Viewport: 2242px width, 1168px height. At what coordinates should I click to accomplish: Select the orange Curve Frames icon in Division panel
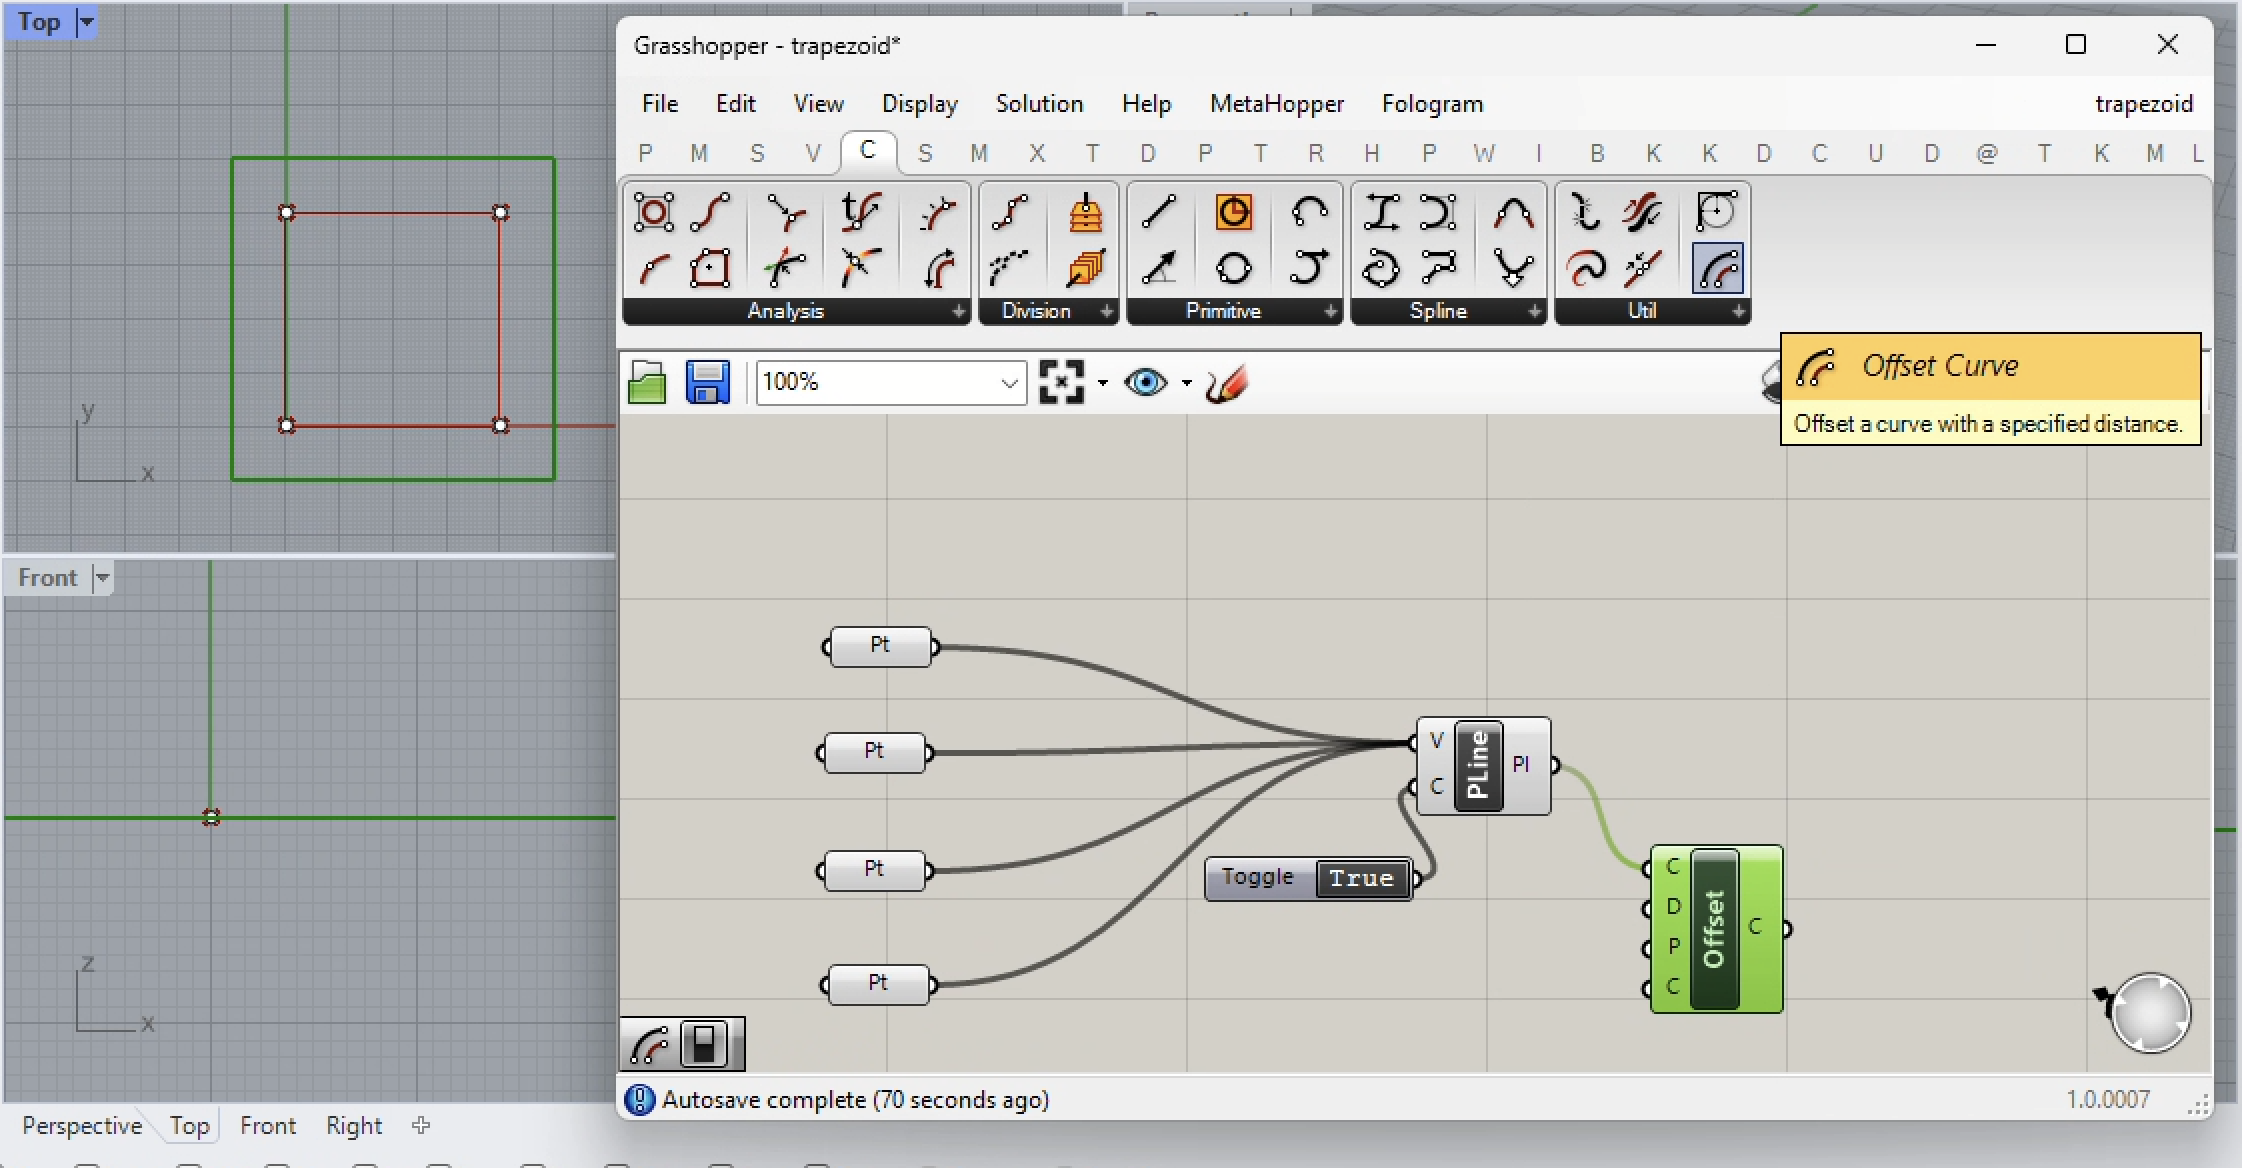1085,268
